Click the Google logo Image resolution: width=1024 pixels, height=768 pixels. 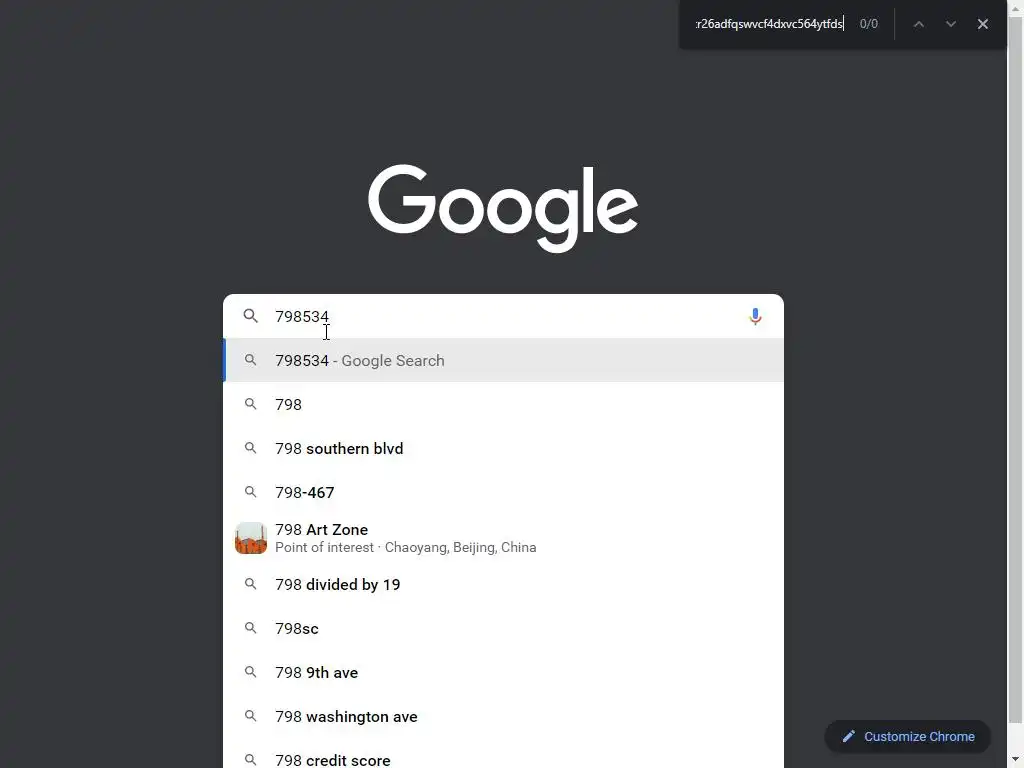pos(503,208)
